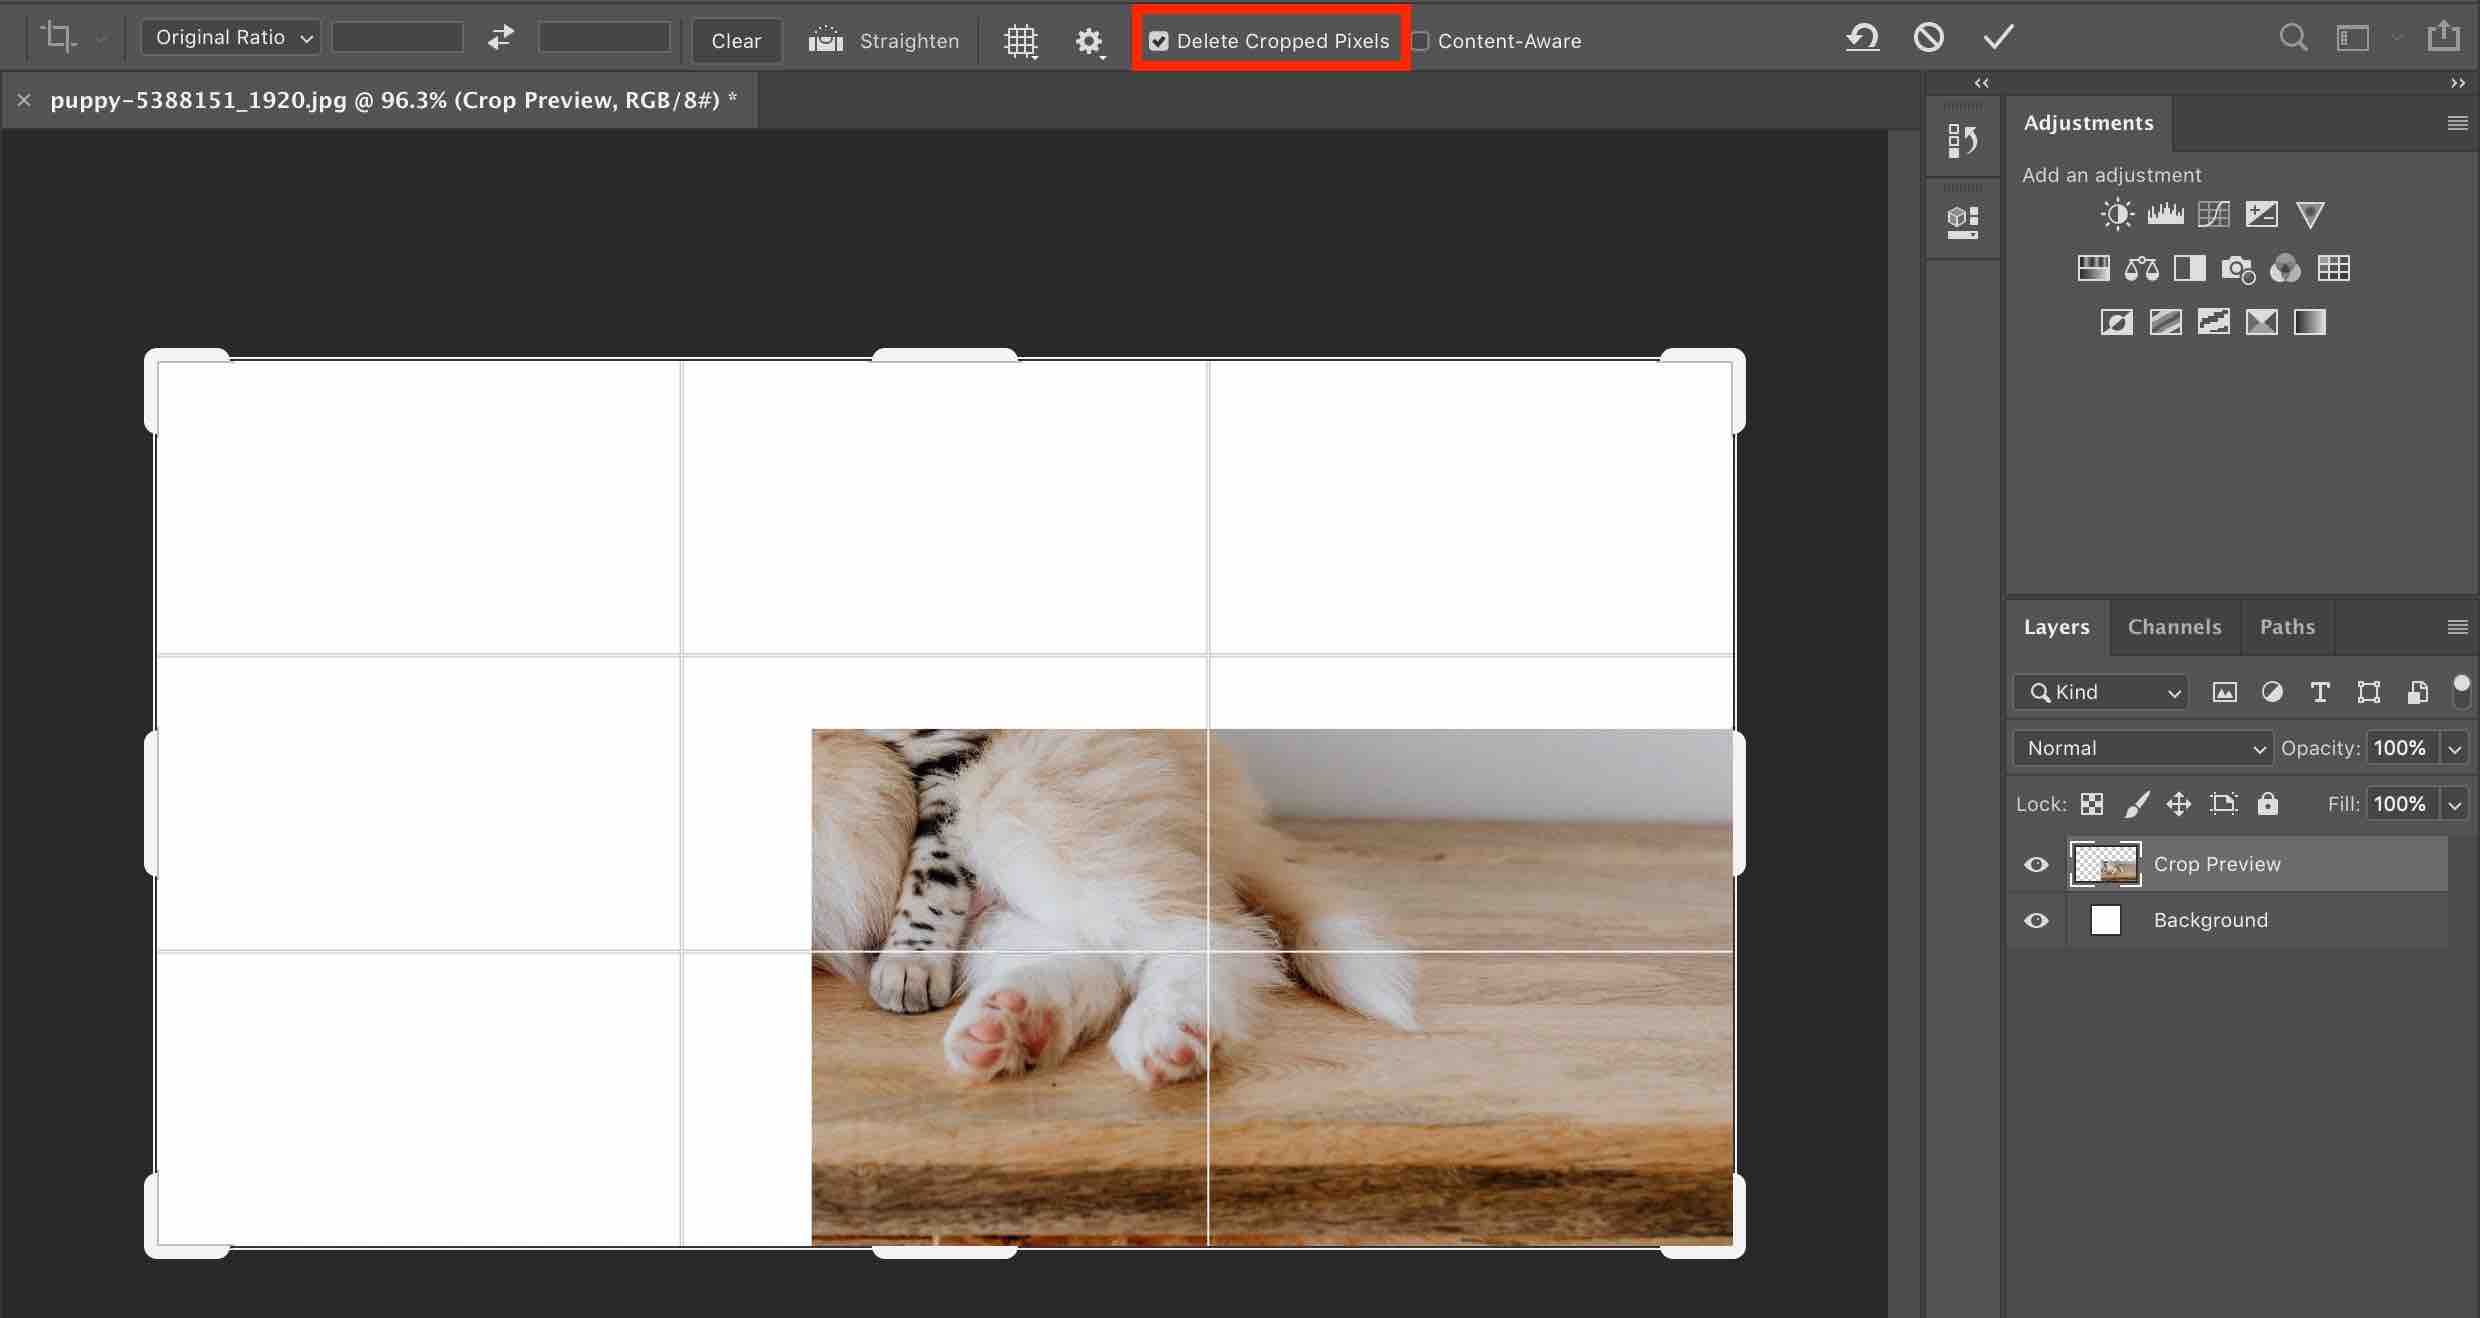
Task: Switch to the Channels tab
Action: [x=2174, y=627]
